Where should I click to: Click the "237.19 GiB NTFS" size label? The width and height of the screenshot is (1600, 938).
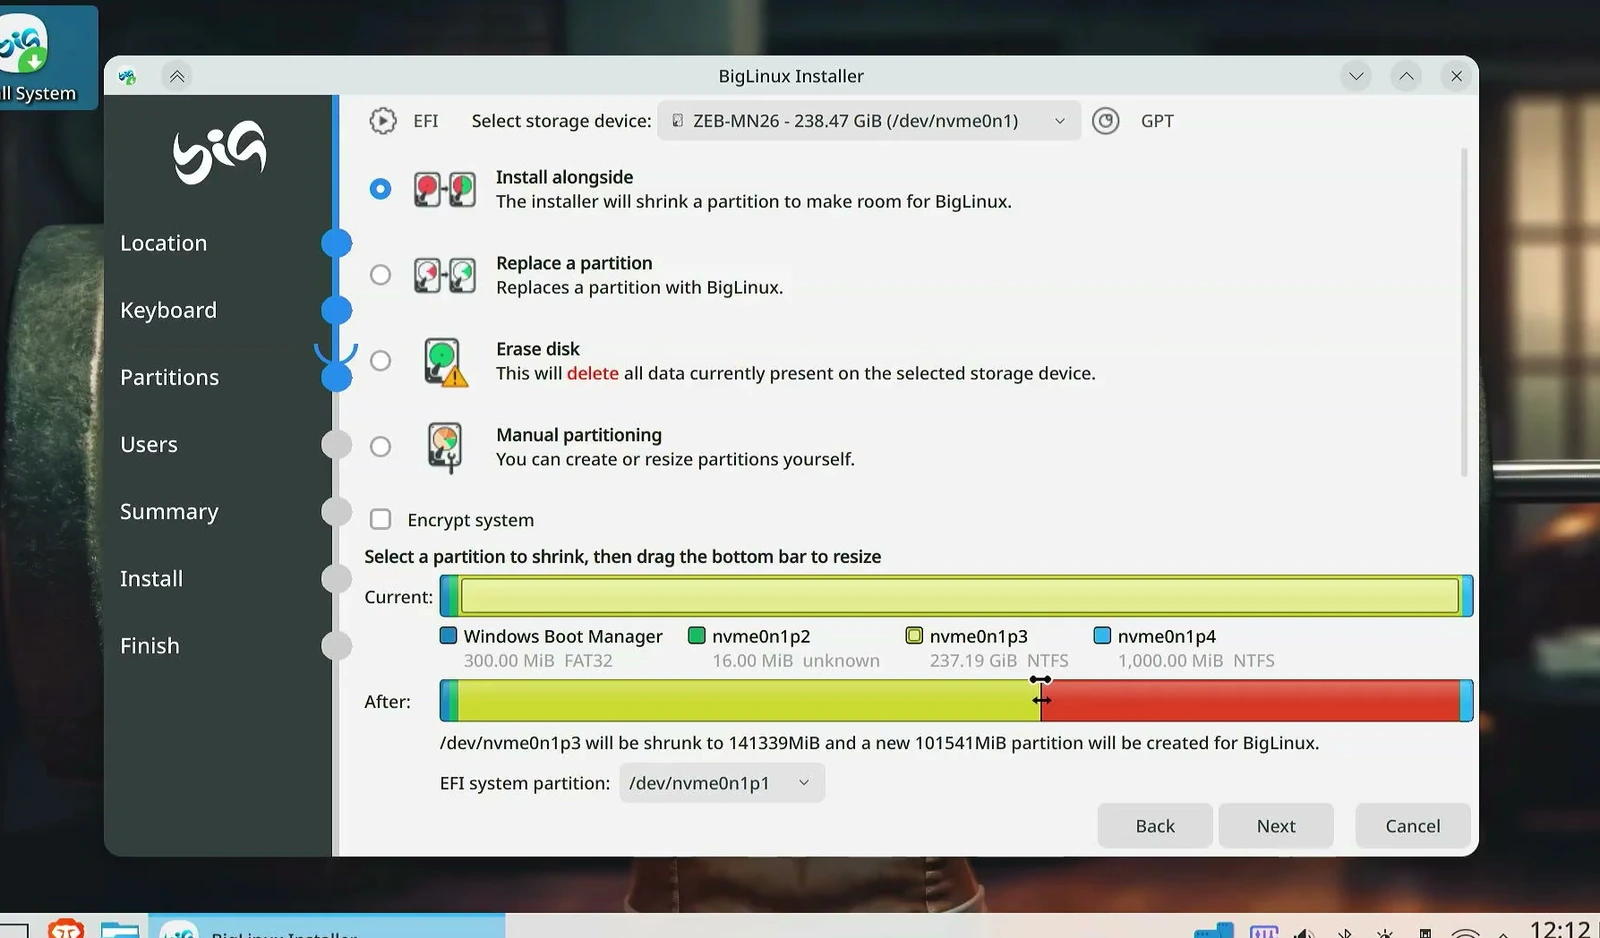(999, 661)
